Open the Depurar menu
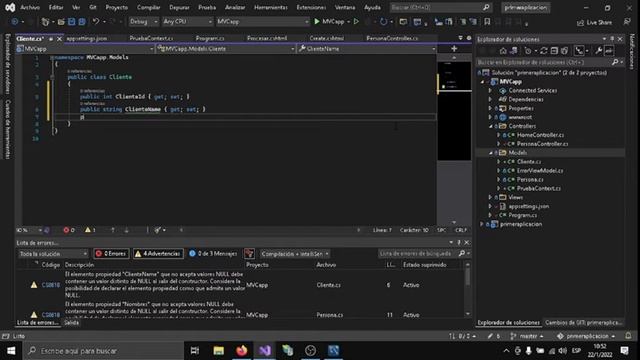The image size is (640, 360). coord(179,7)
